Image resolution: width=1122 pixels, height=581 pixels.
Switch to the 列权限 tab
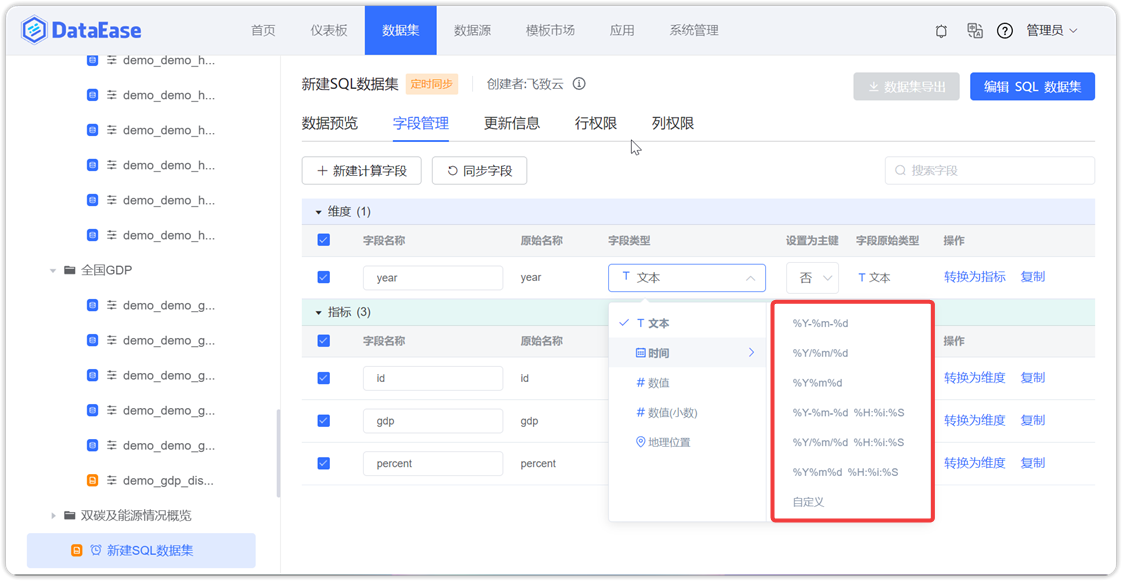(673, 123)
